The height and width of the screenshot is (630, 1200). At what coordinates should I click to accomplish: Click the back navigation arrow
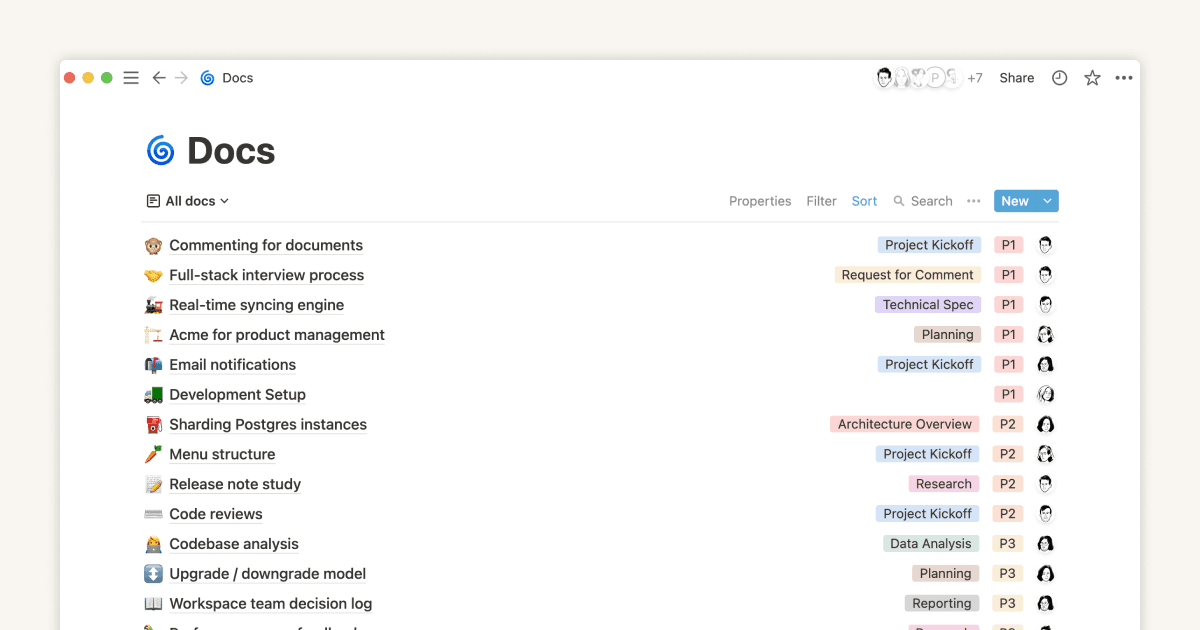[159, 77]
